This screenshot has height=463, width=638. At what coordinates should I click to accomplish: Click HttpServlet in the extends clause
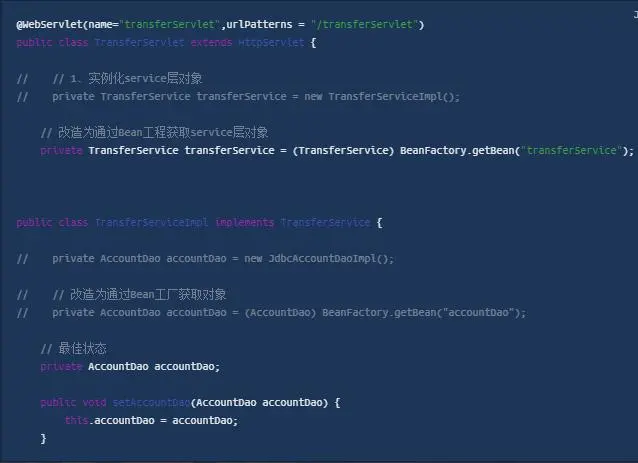[x=271, y=42]
